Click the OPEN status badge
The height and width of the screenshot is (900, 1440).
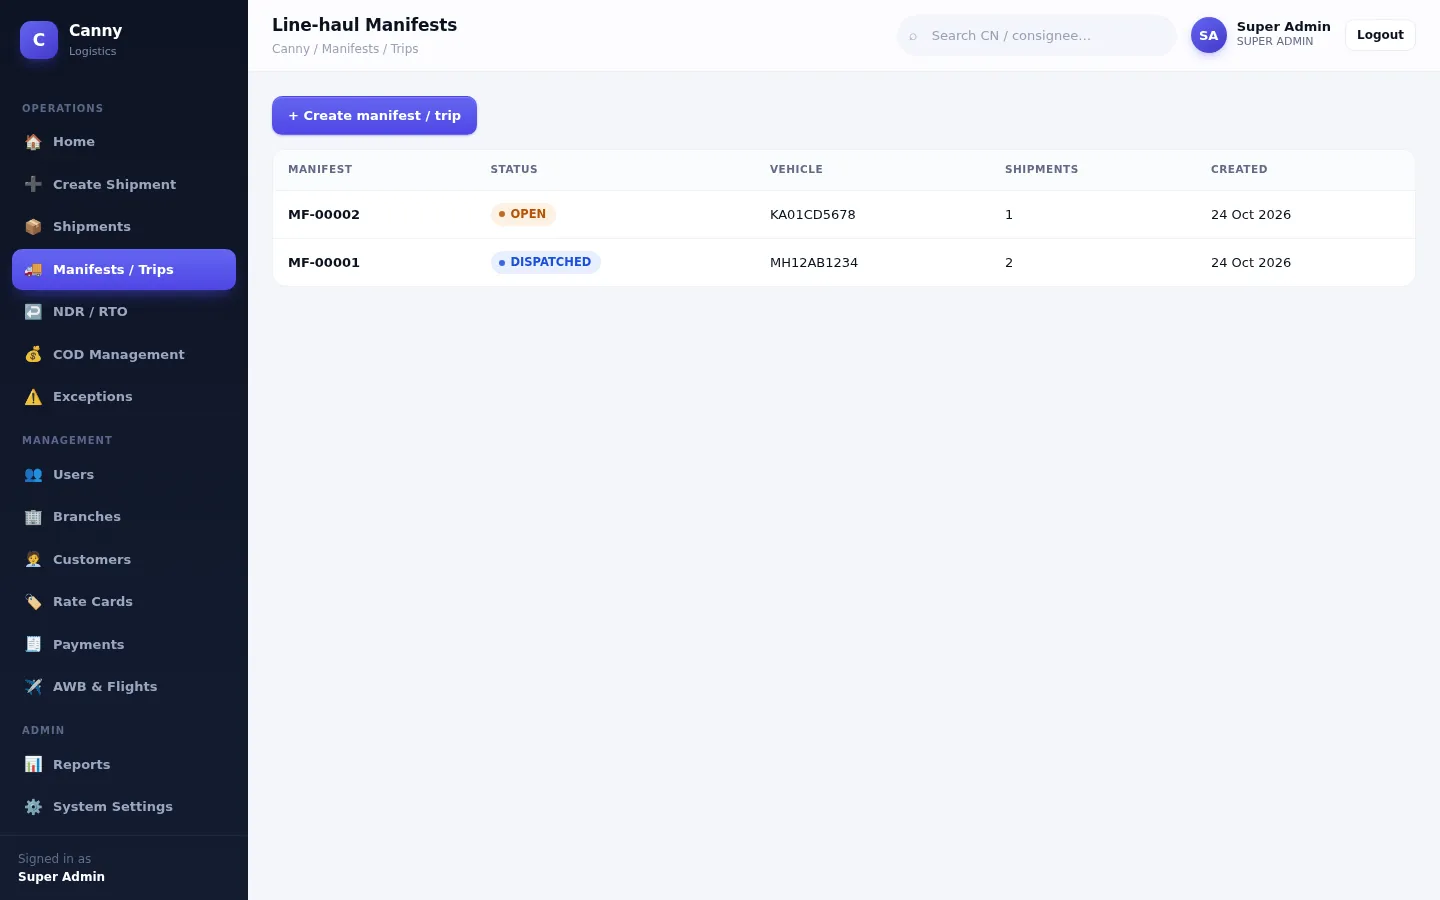523,214
